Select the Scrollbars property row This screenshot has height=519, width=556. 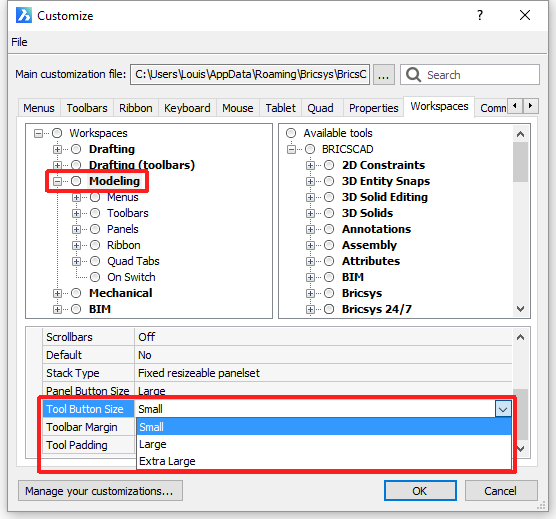point(277,337)
